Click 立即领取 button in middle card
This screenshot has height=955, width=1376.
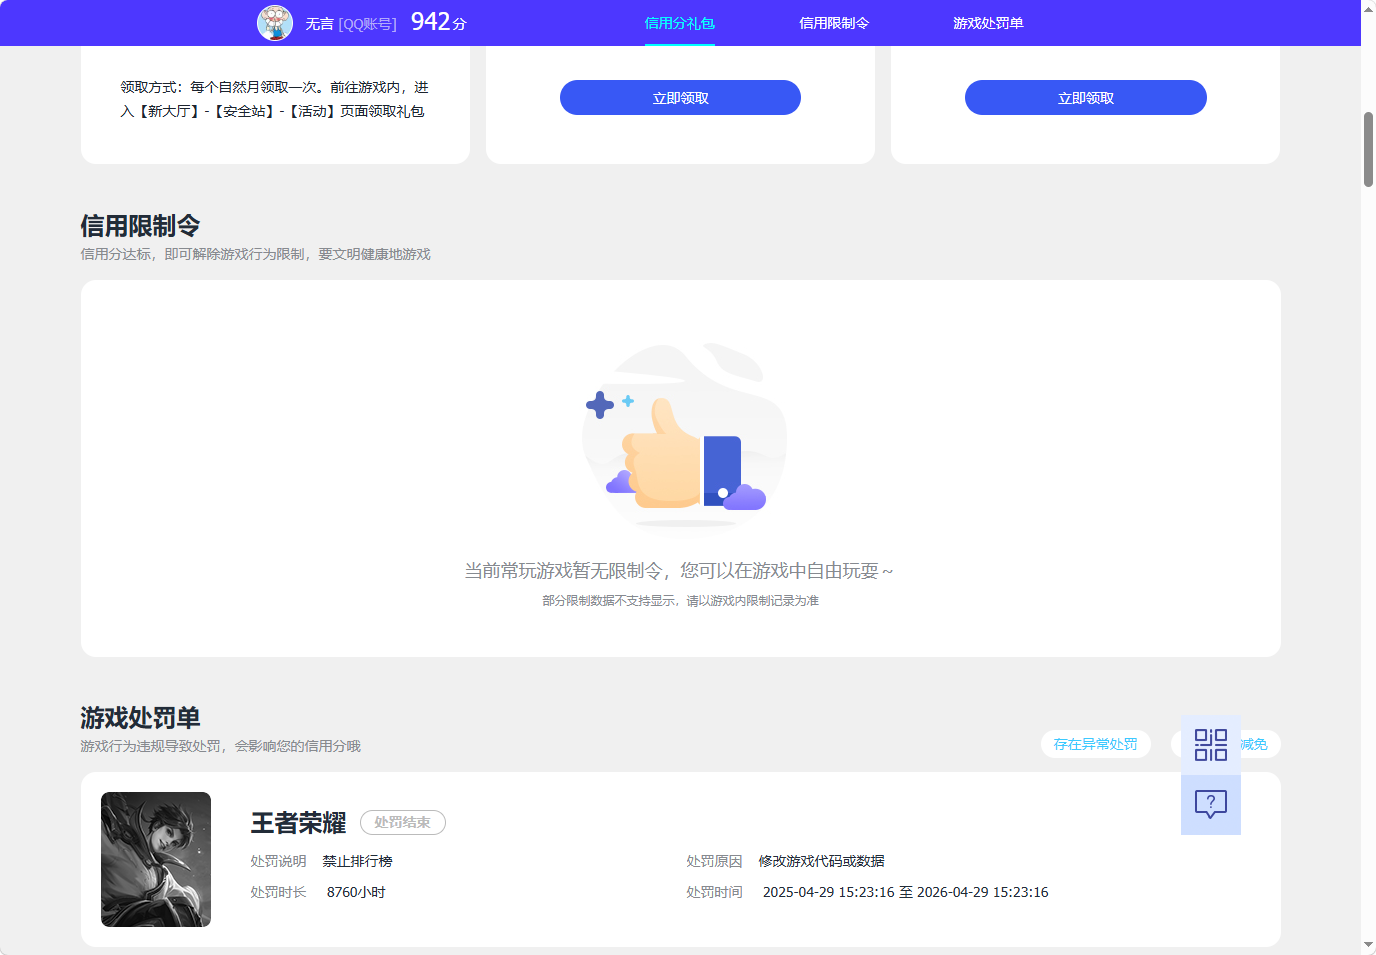(680, 98)
